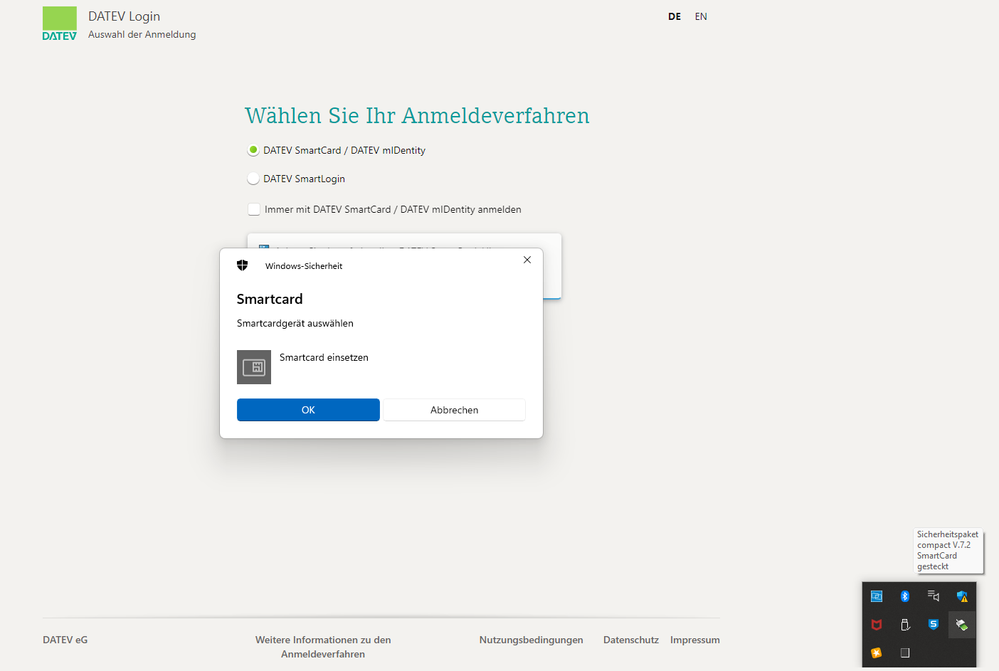Open the blue shield S tray icon
The width and height of the screenshot is (999, 671).
(x=933, y=624)
